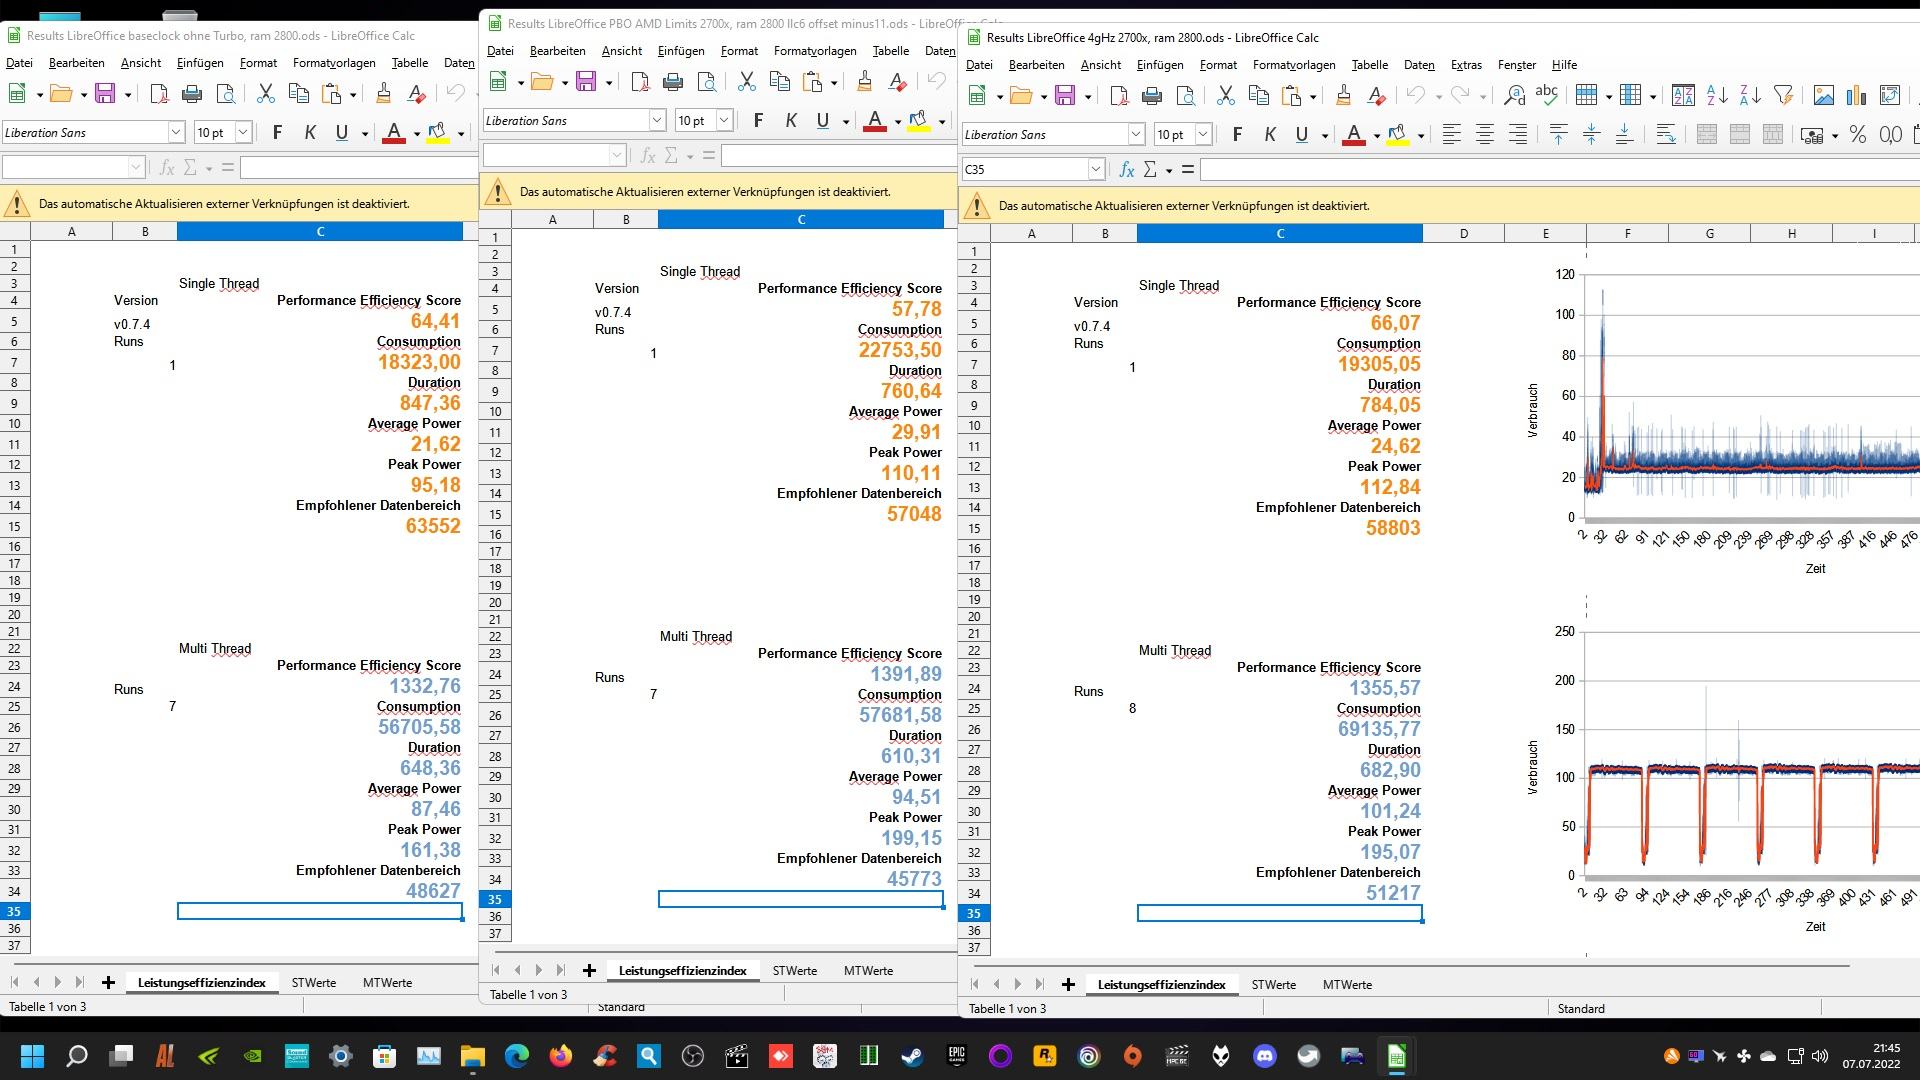Screen dimensions: 1920x1080
Task: Click Format as Percent in 4gHz window
Action: pos(1858,134)
